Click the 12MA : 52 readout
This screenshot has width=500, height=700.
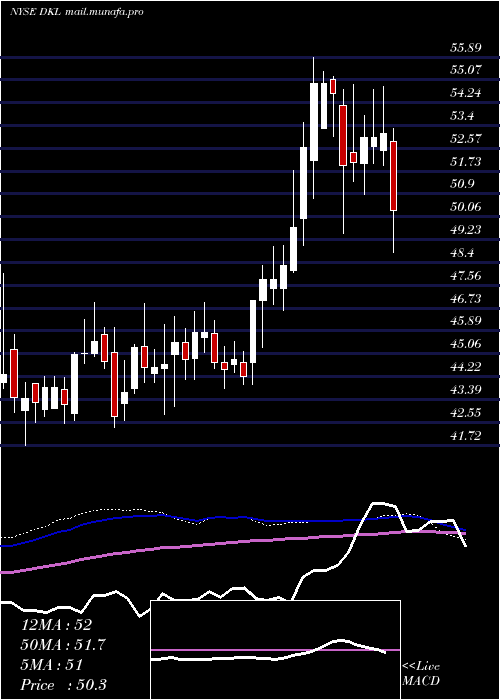tap(56, 625)
